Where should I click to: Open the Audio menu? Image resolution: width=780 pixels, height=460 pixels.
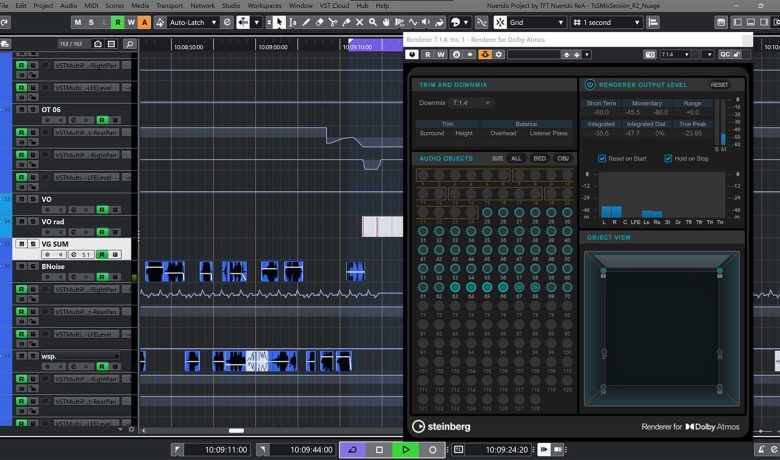69,5
